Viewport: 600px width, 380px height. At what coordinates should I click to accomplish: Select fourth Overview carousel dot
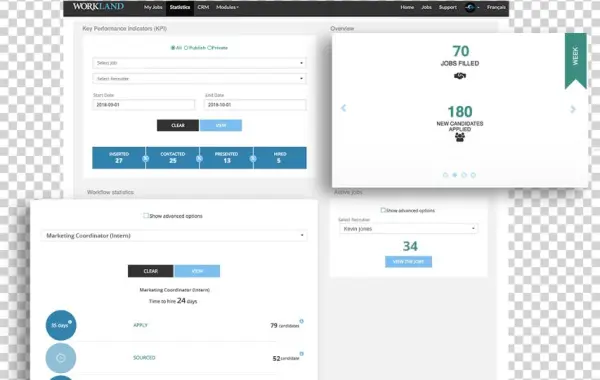473,175
